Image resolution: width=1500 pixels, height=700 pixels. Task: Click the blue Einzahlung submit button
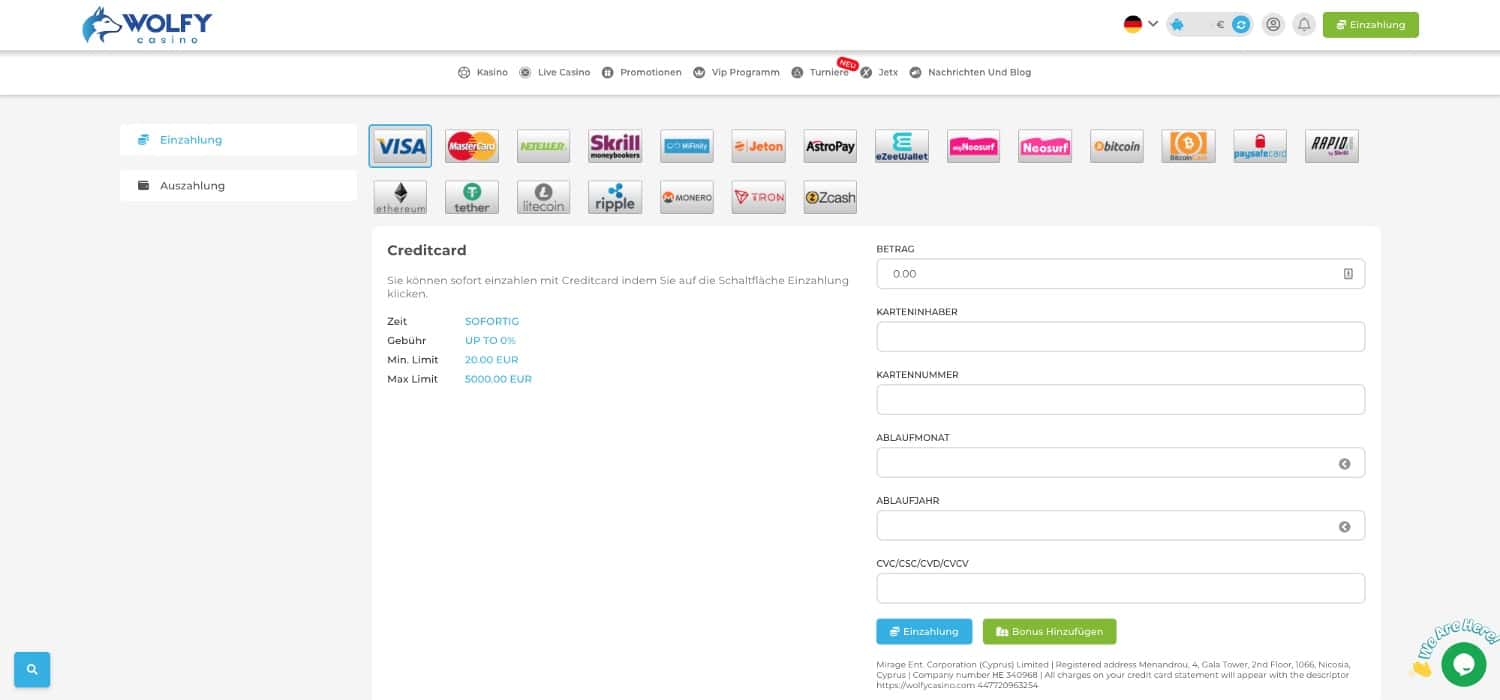tap(923, 631)
